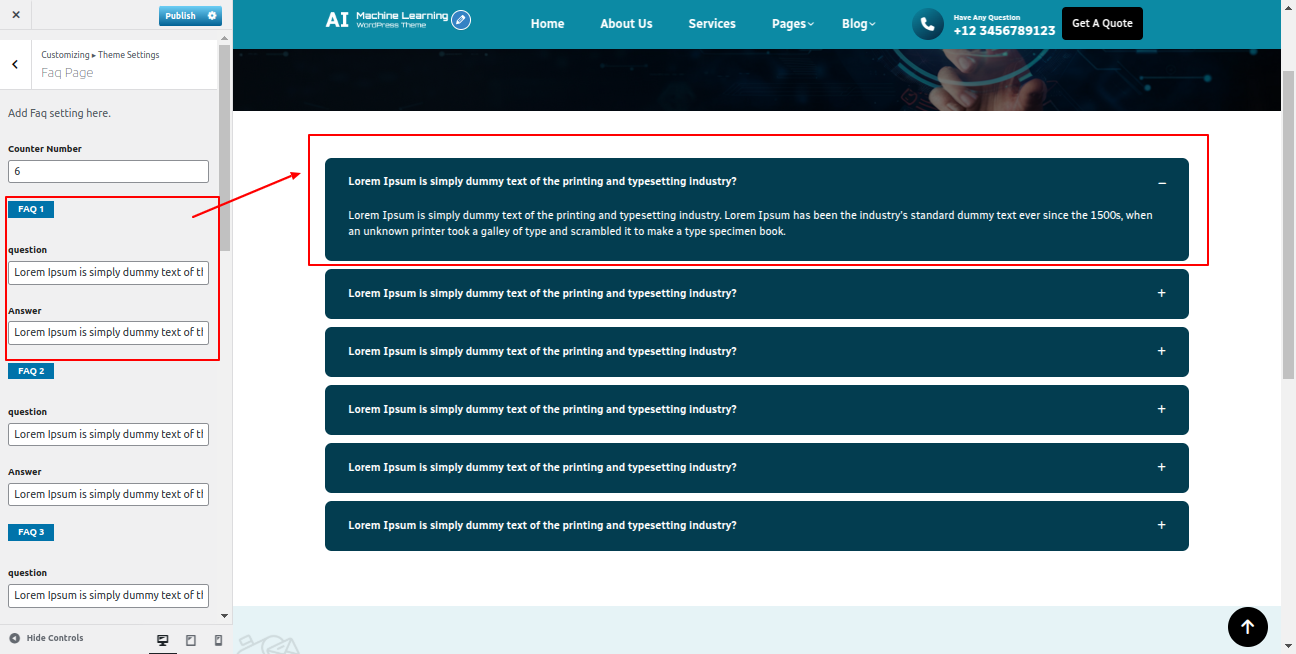This screenshot has width=1296, height=654.
Task: Click FAQ 3 question input field
Action: [x=108, y=595]
